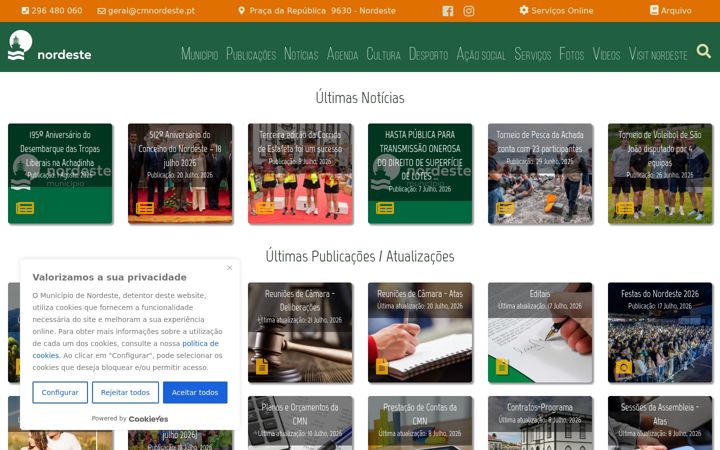Open the Notícias menu

point(301,54)
